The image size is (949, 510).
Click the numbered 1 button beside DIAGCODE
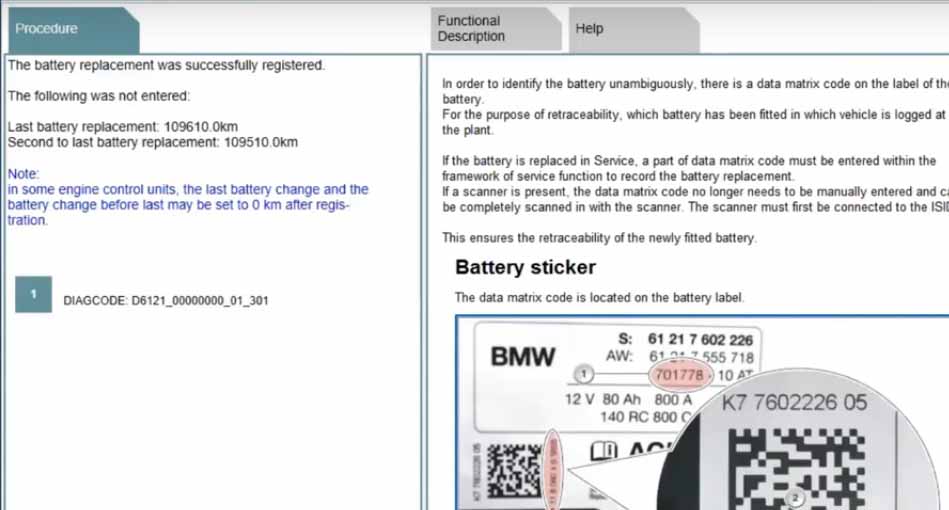(33, 294)
